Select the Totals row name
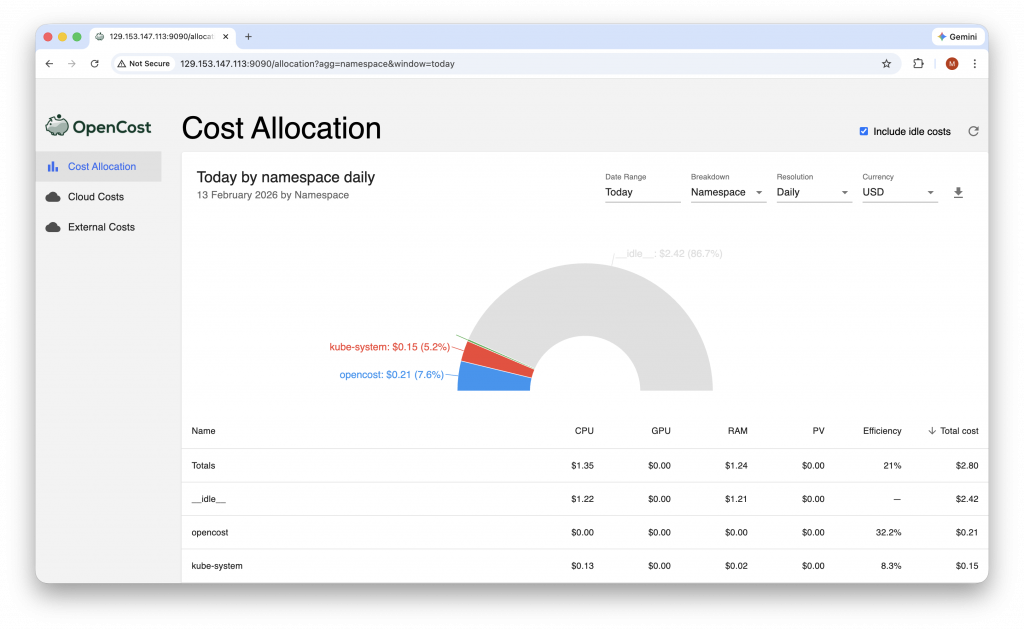Viewport: 1024px width, 630px height. [x=203, y=465]
